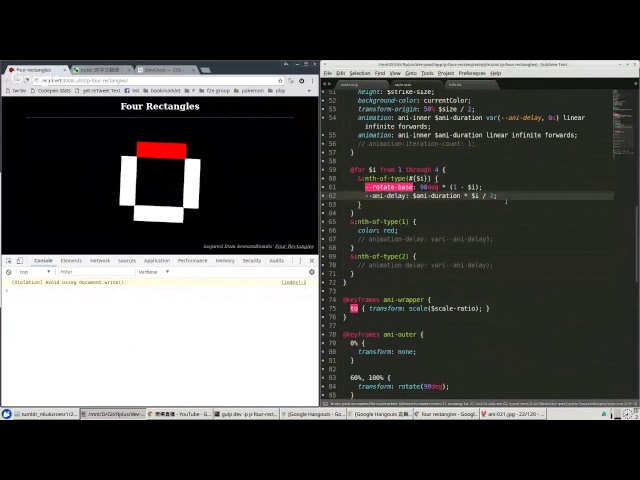Click line 61 '--rotate-base' in the editor
Screen dimensions: 640x480
click(389, 187)
